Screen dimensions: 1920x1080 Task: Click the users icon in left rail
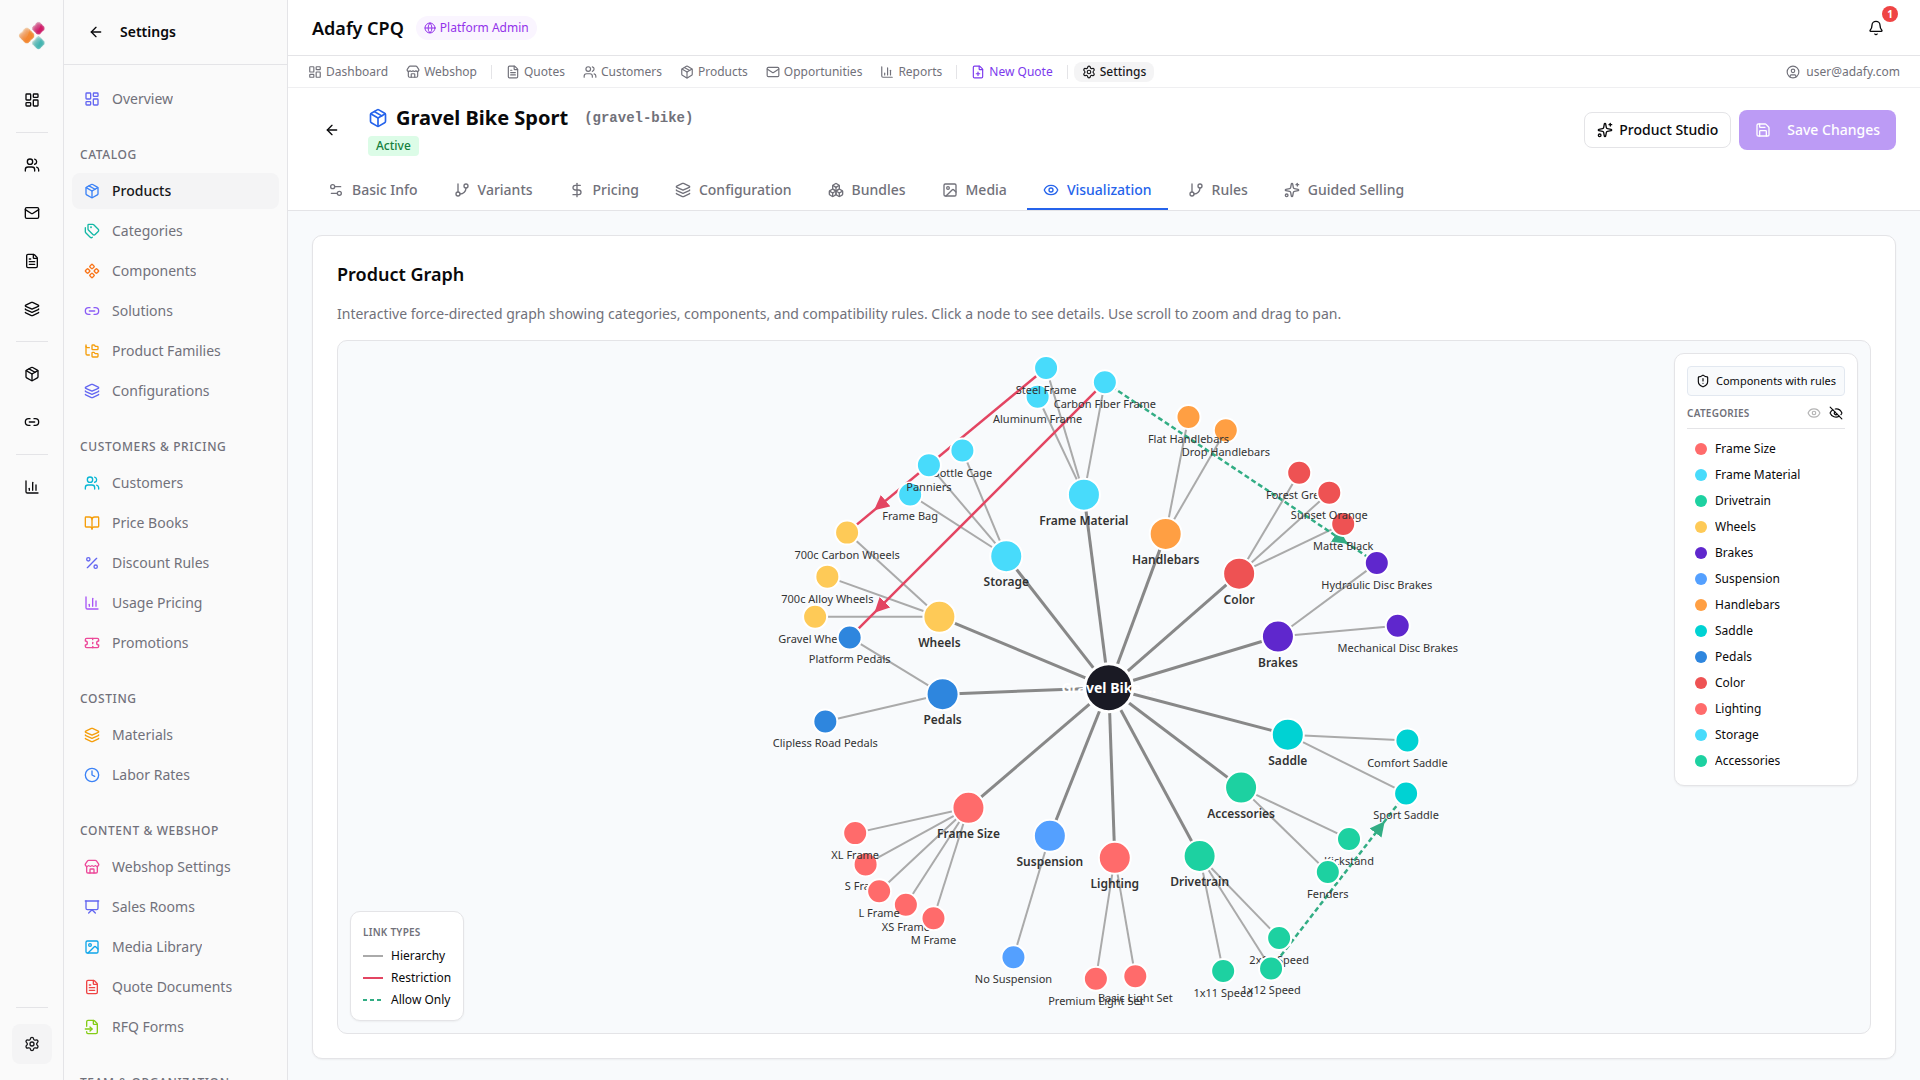coord(32,165)
